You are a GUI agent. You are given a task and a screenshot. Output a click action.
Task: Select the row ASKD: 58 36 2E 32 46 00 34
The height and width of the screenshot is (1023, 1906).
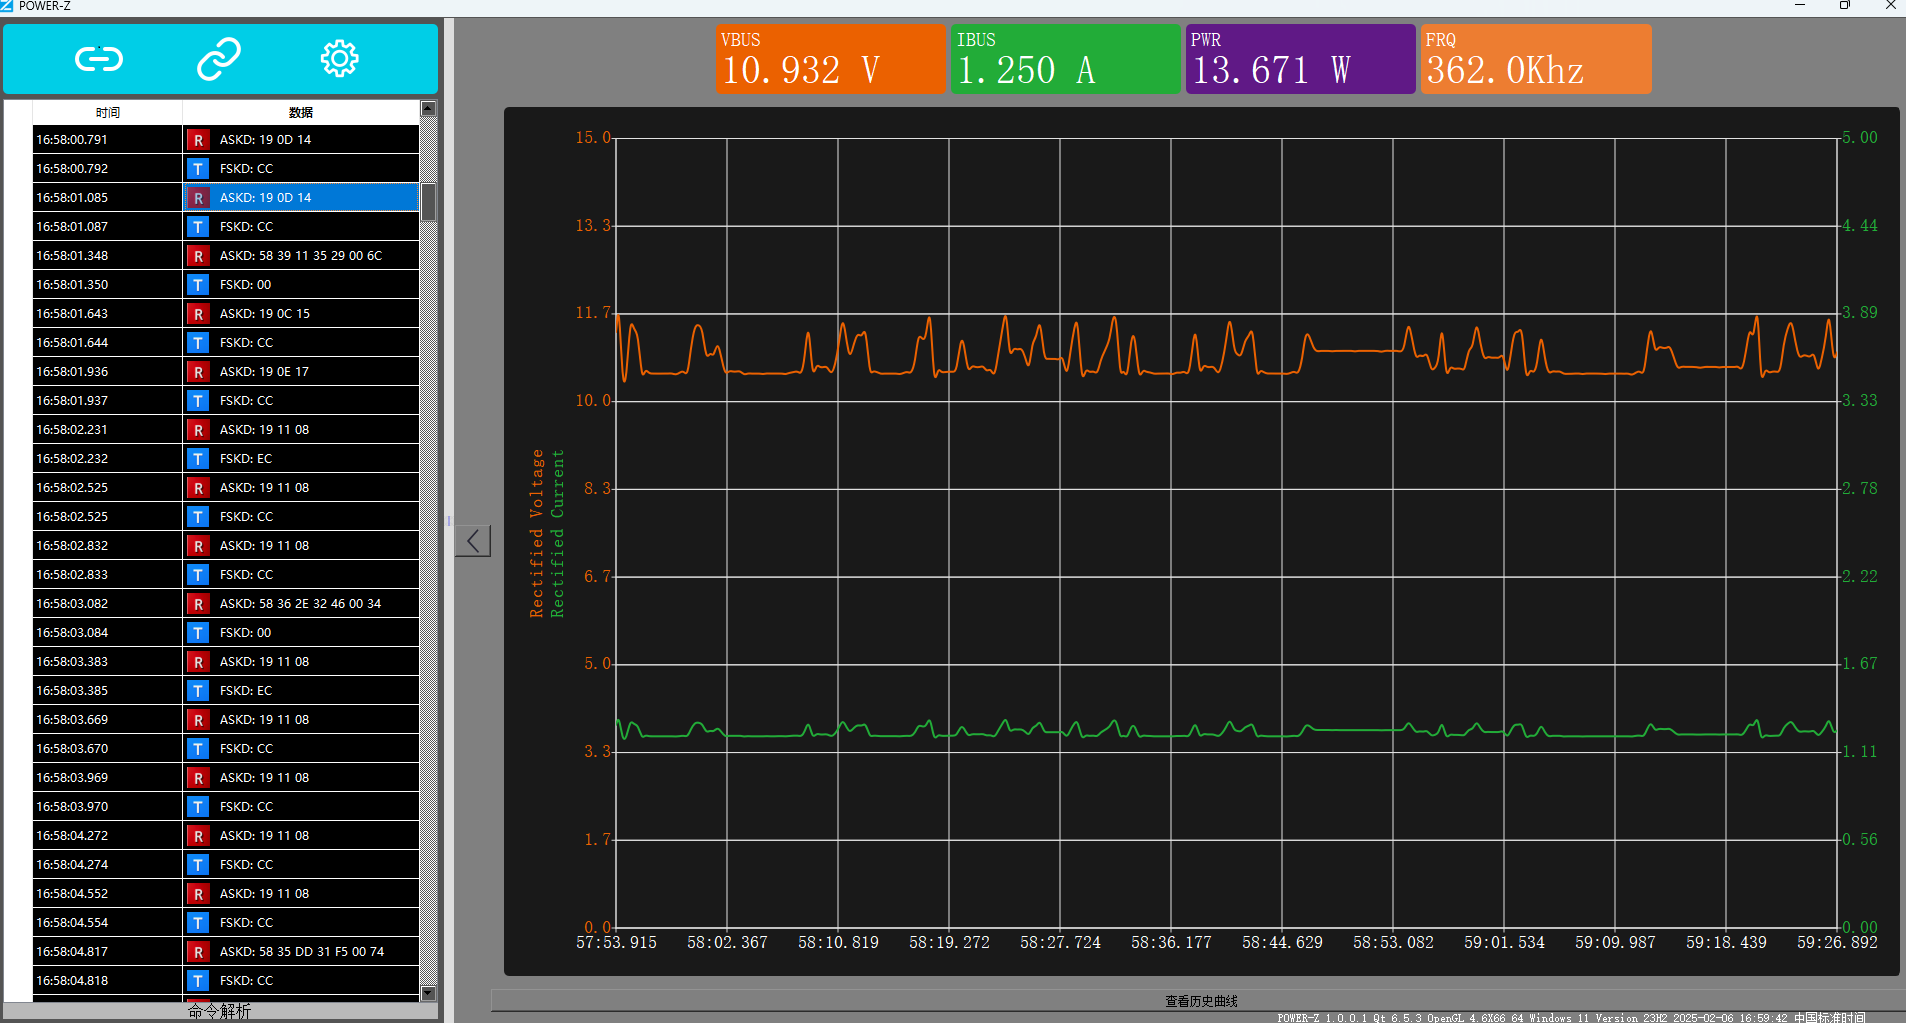pyautogui.click(x=301, y=603)
